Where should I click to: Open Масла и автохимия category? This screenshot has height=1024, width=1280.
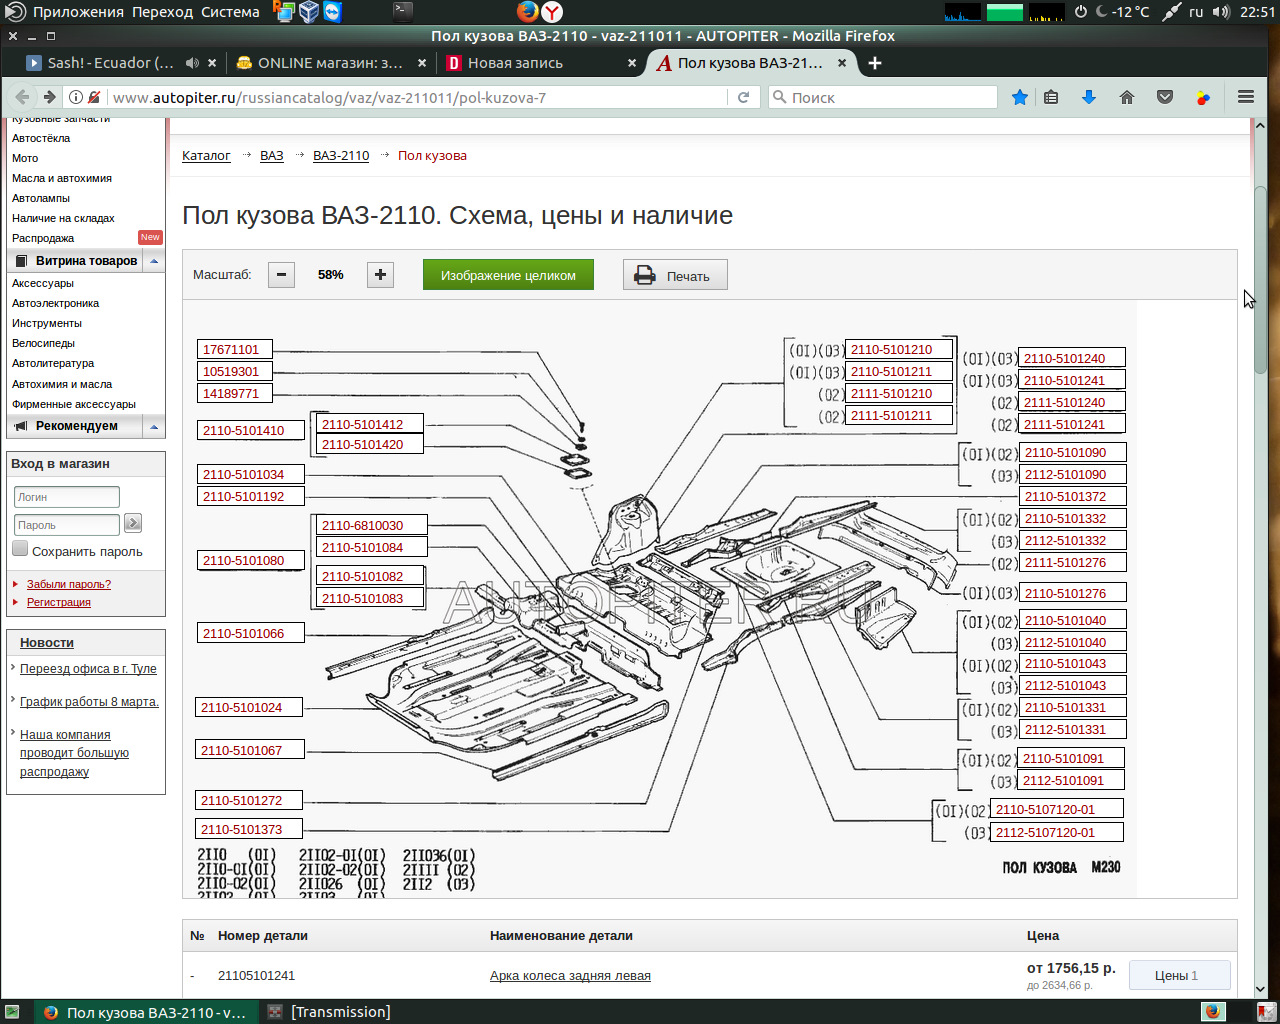click(62, 178)
